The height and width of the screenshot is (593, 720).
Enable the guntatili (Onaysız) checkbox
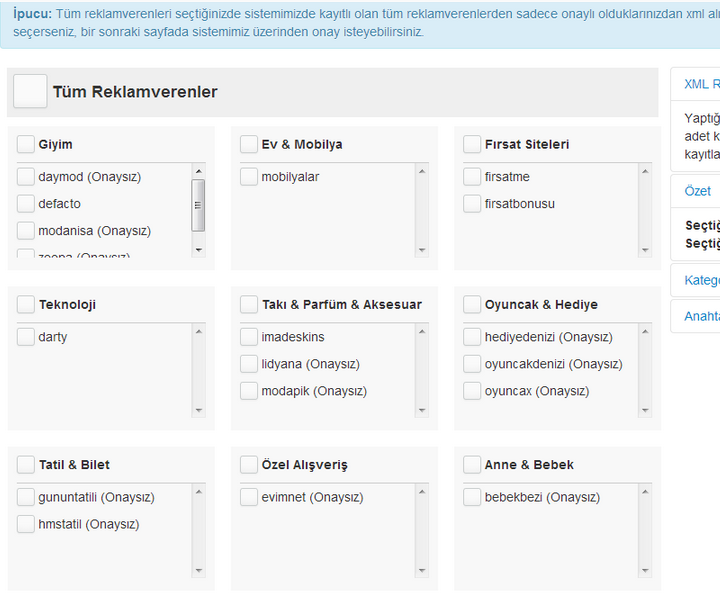[26, 497]
